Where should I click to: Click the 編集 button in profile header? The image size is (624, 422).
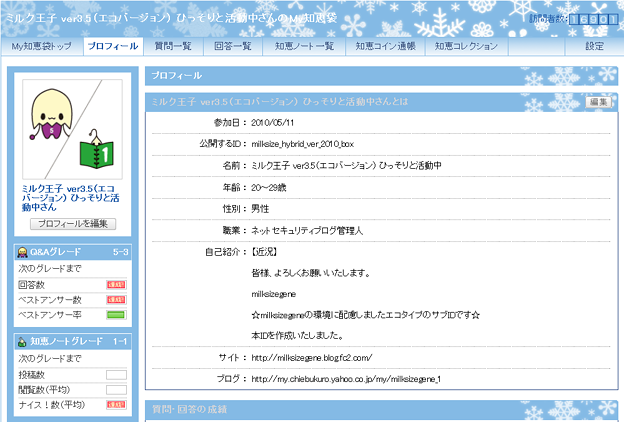pyautogui.click(x=599, y=102)
